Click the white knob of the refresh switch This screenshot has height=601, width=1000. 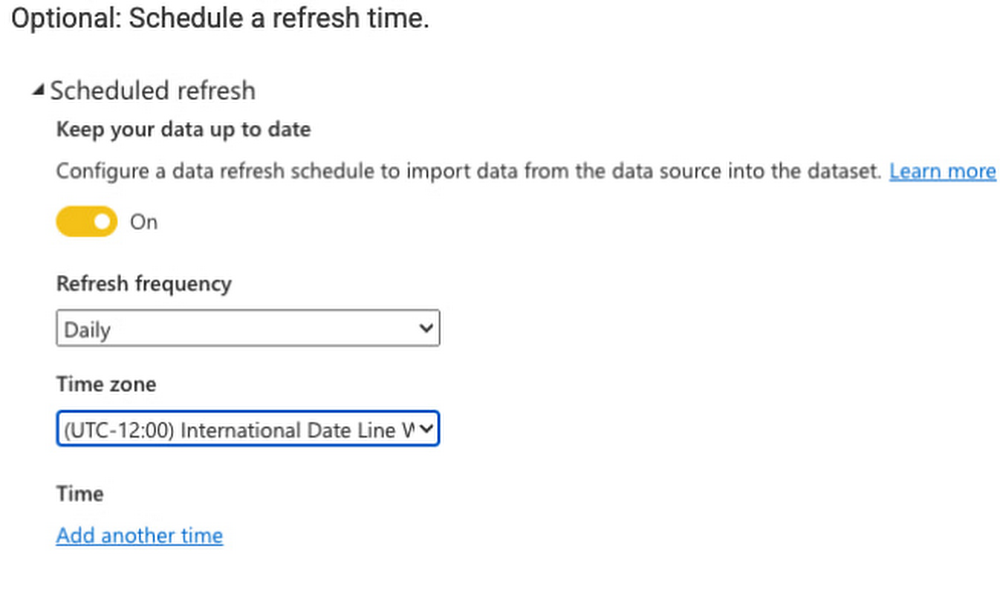(102, 222)
